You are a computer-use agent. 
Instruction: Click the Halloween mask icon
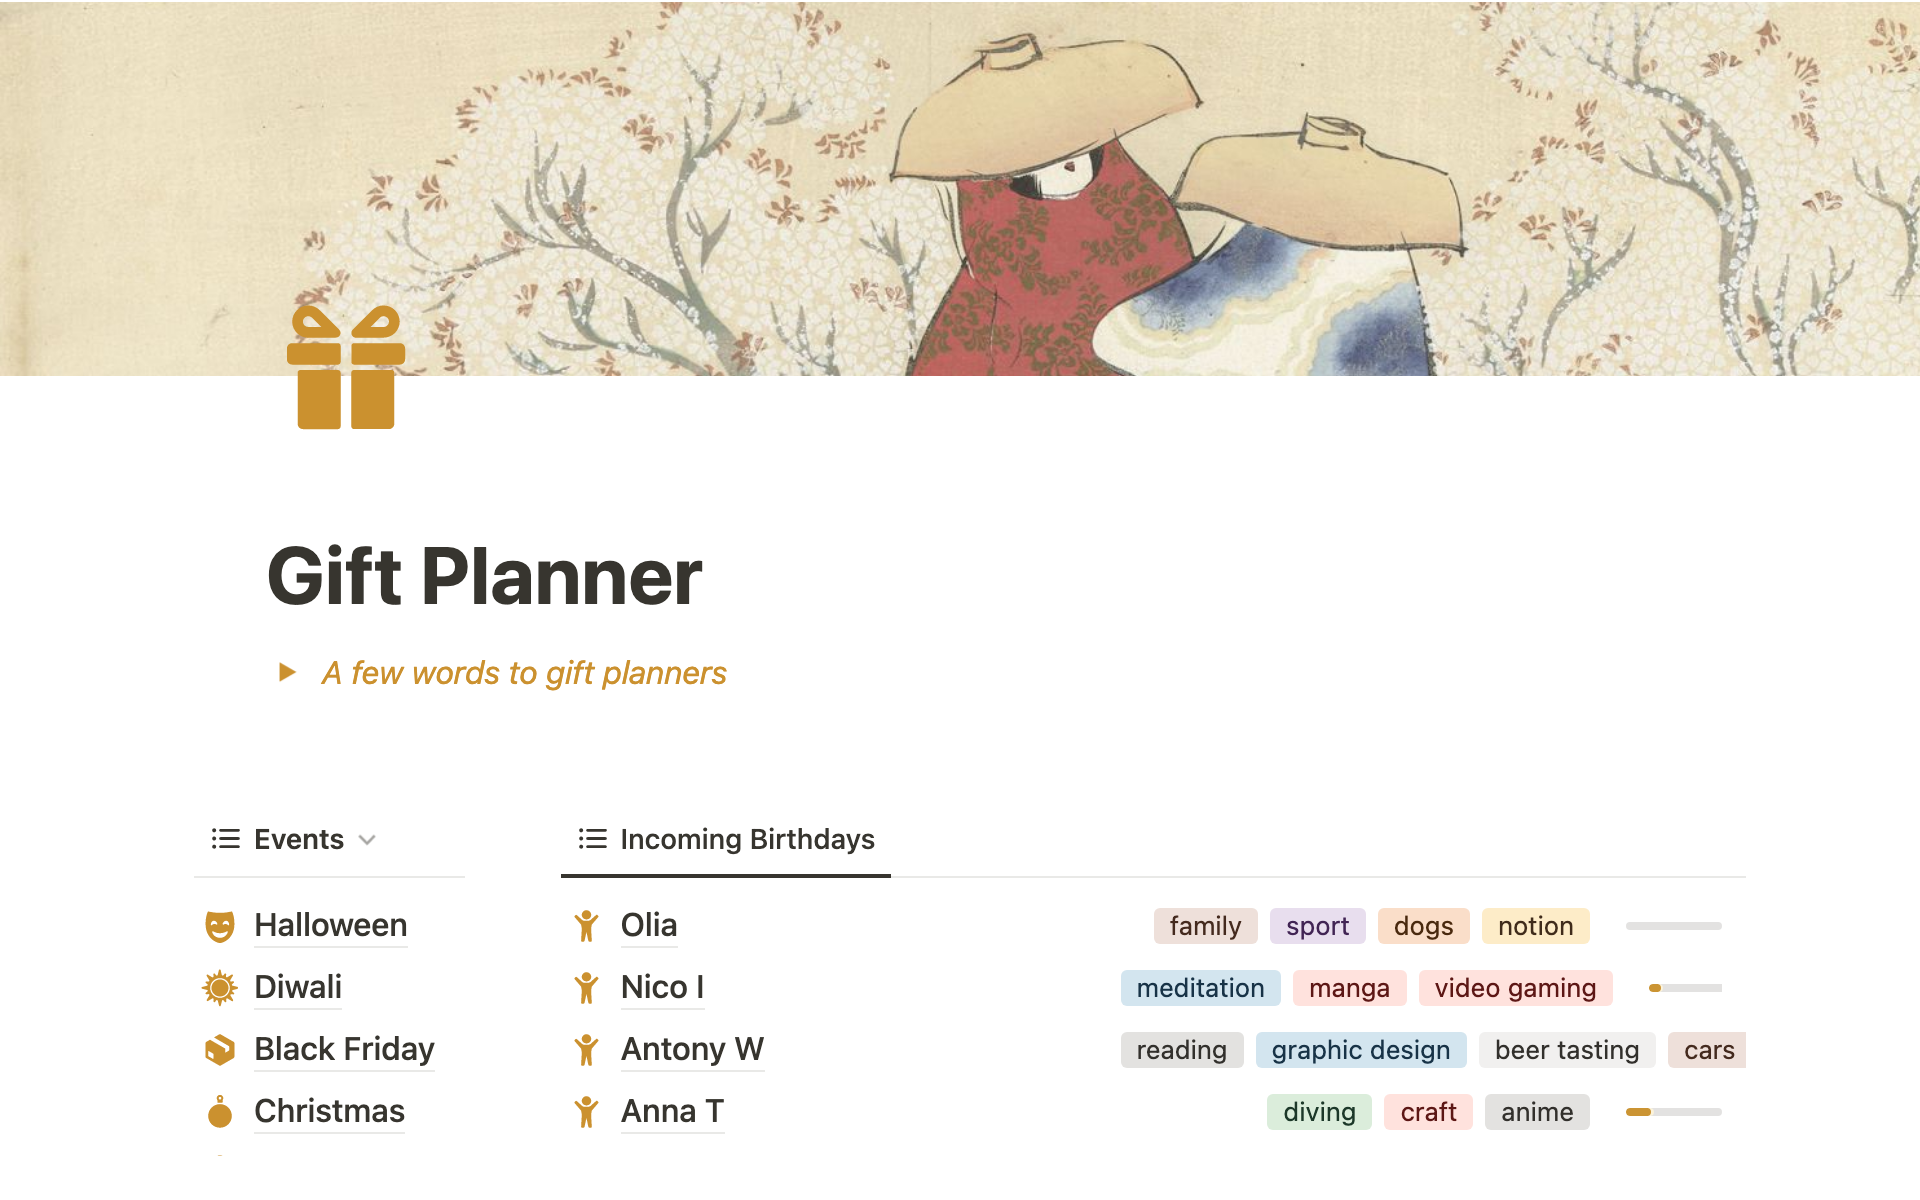tap(220, 926)
